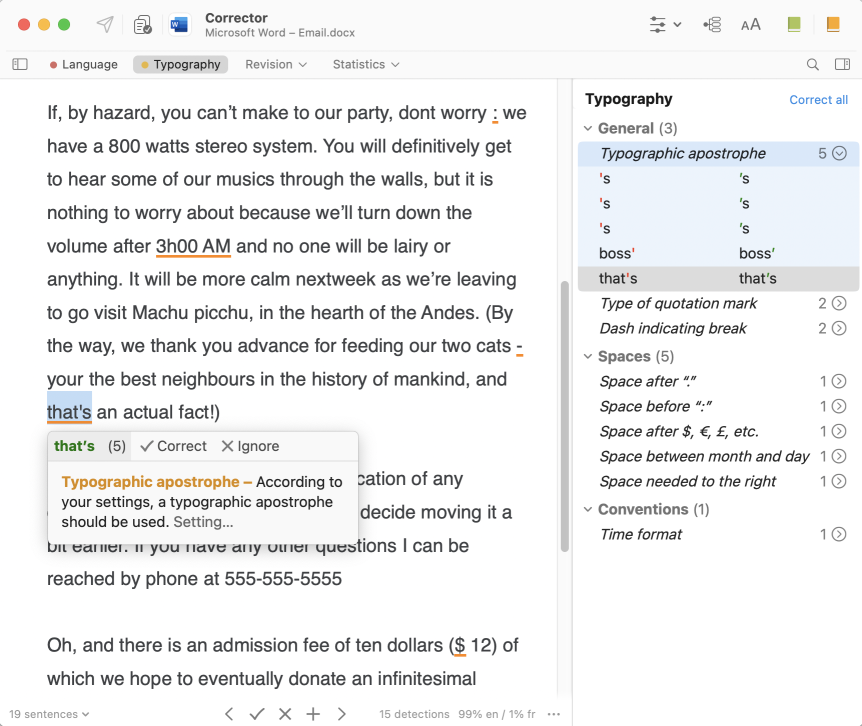The image size is (862, 726).
Task: Open the Revision dropdown menu
Action: [x=276, y=64]
